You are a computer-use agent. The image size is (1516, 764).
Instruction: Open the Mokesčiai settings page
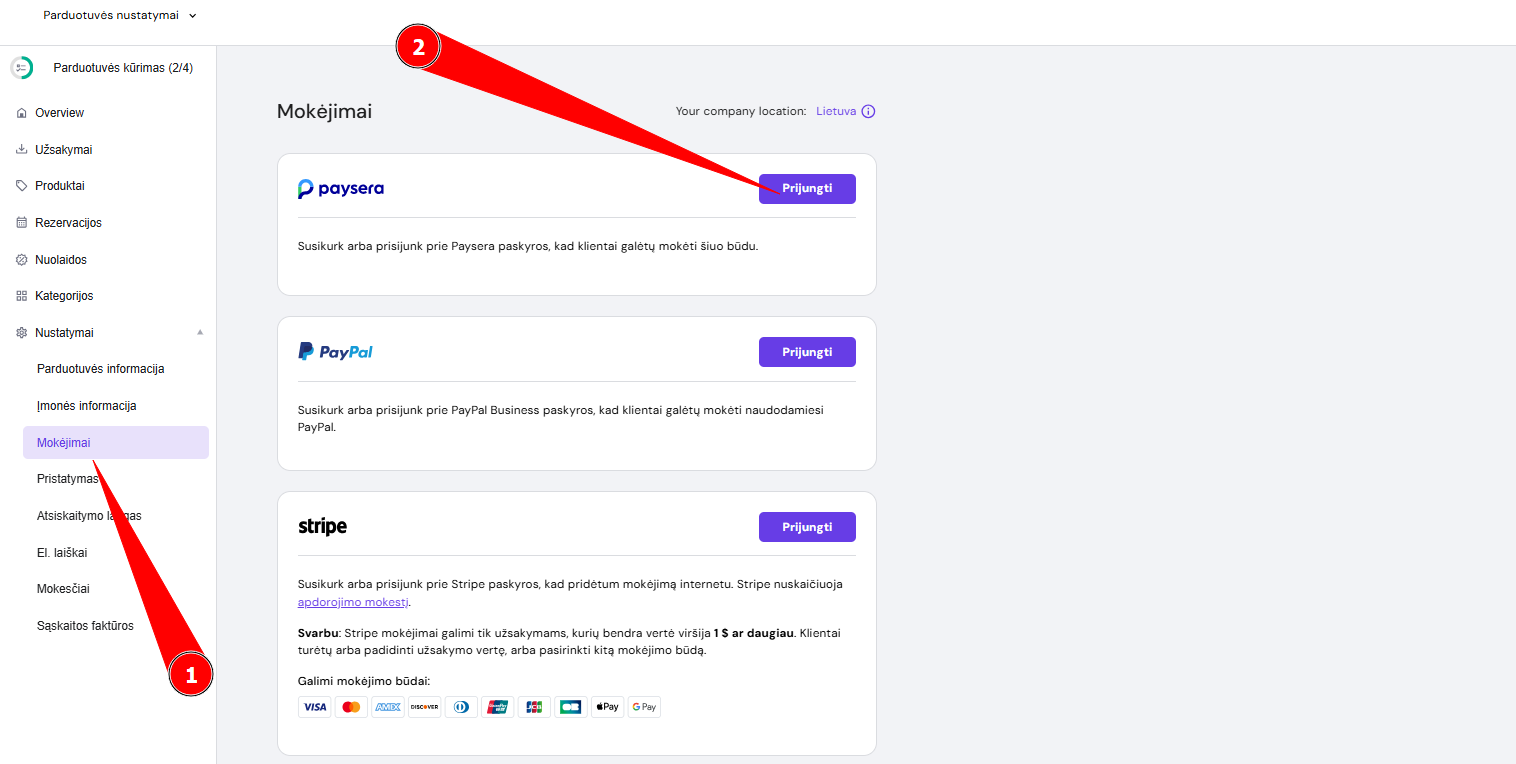point(70,589)
